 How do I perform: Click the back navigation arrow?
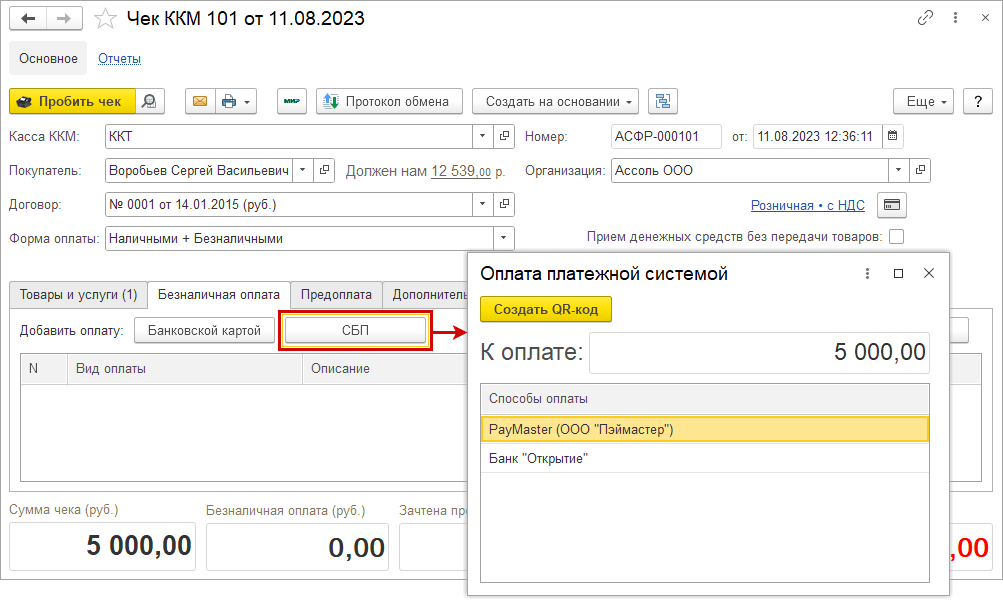(28, 19)
